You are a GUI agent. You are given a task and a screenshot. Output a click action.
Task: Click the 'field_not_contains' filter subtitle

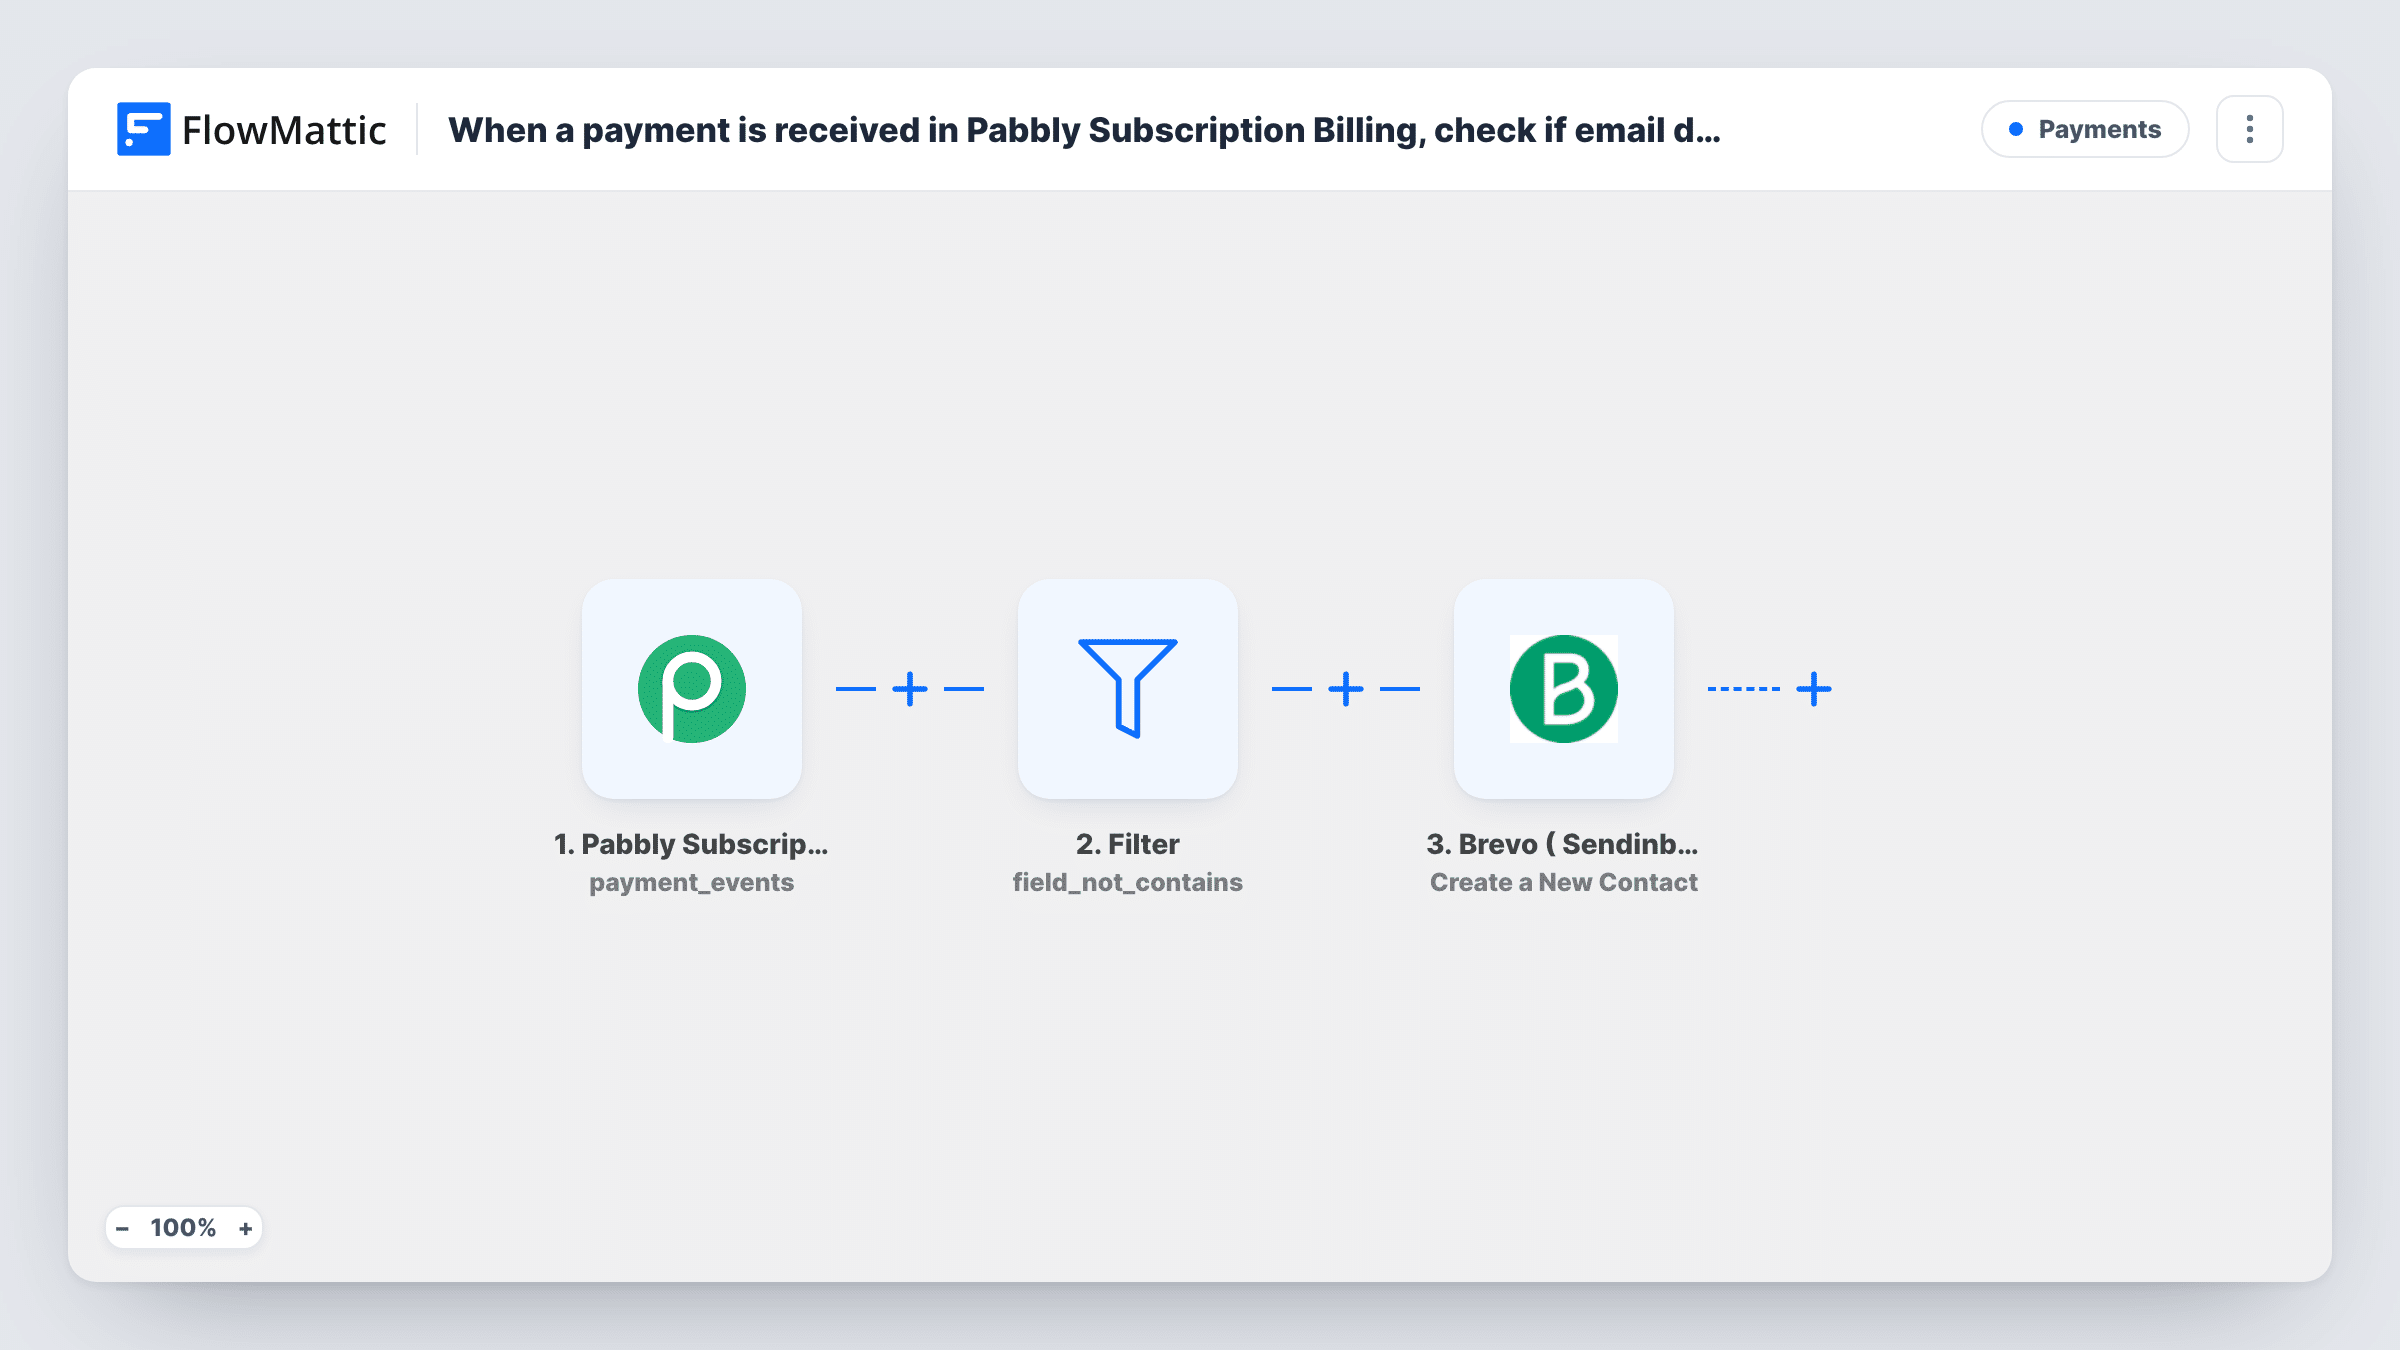pyautogui.click(x=1128, y=882)
